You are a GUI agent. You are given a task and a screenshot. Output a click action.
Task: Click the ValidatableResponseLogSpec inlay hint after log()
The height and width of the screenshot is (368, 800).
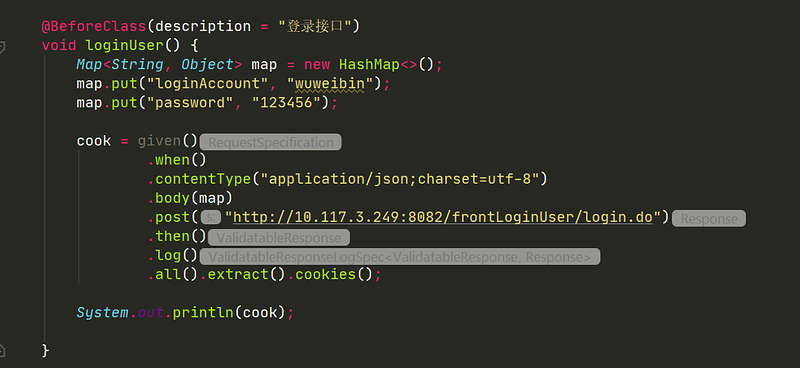[399, 257]
